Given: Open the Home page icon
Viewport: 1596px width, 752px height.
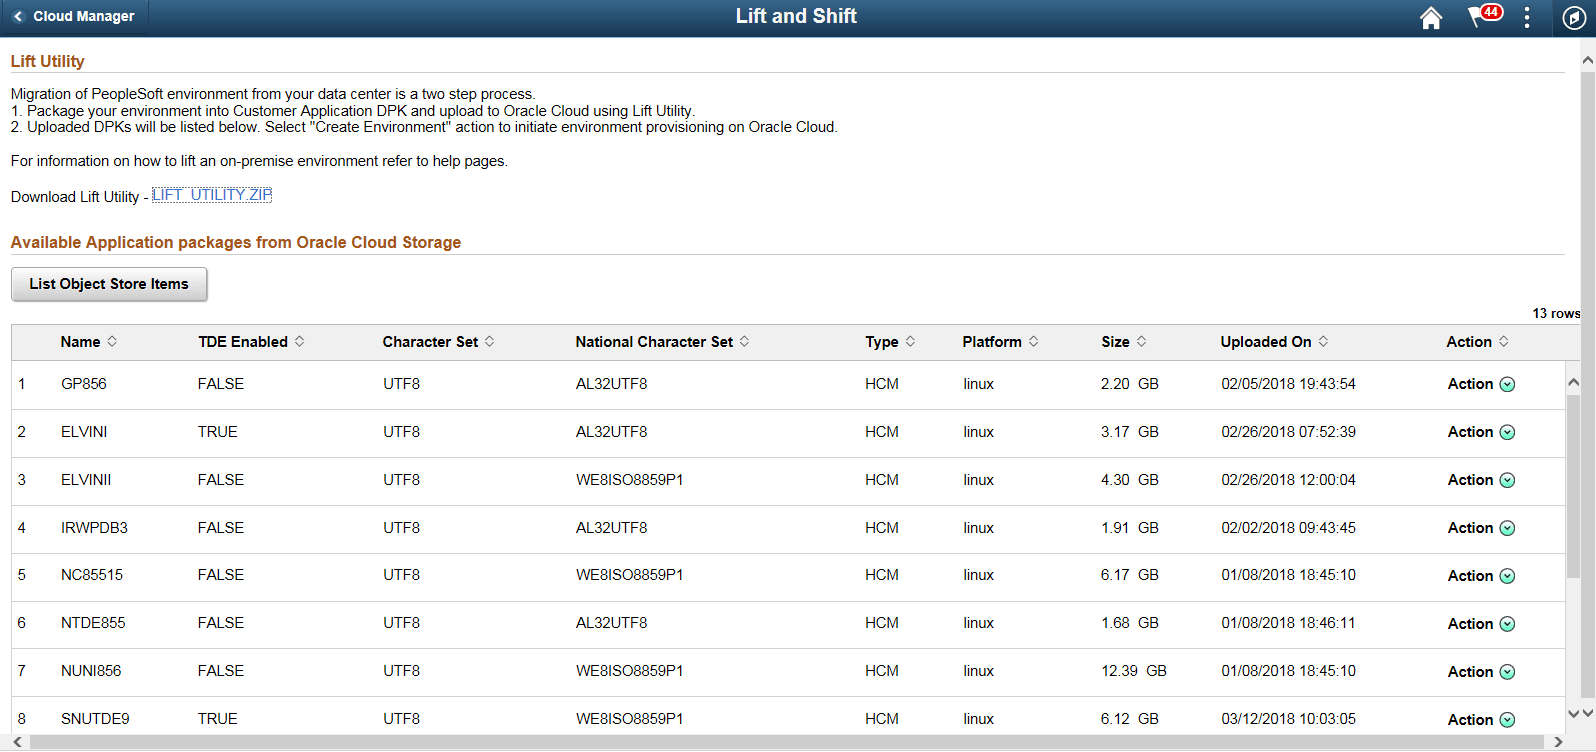Looking at the screenshot, I should click(1431, 18).
